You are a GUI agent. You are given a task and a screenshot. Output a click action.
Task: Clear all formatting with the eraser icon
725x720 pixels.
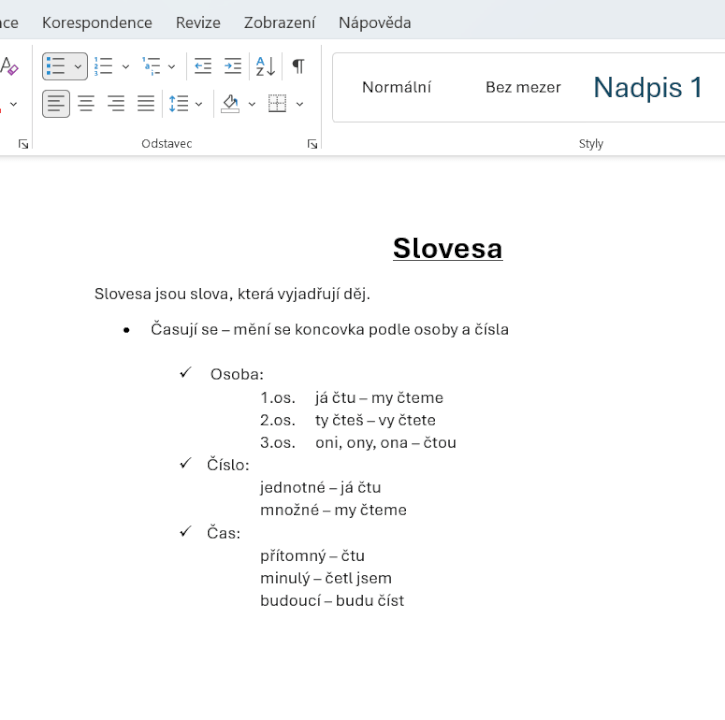pyautogui.click(x=9, y=66)
